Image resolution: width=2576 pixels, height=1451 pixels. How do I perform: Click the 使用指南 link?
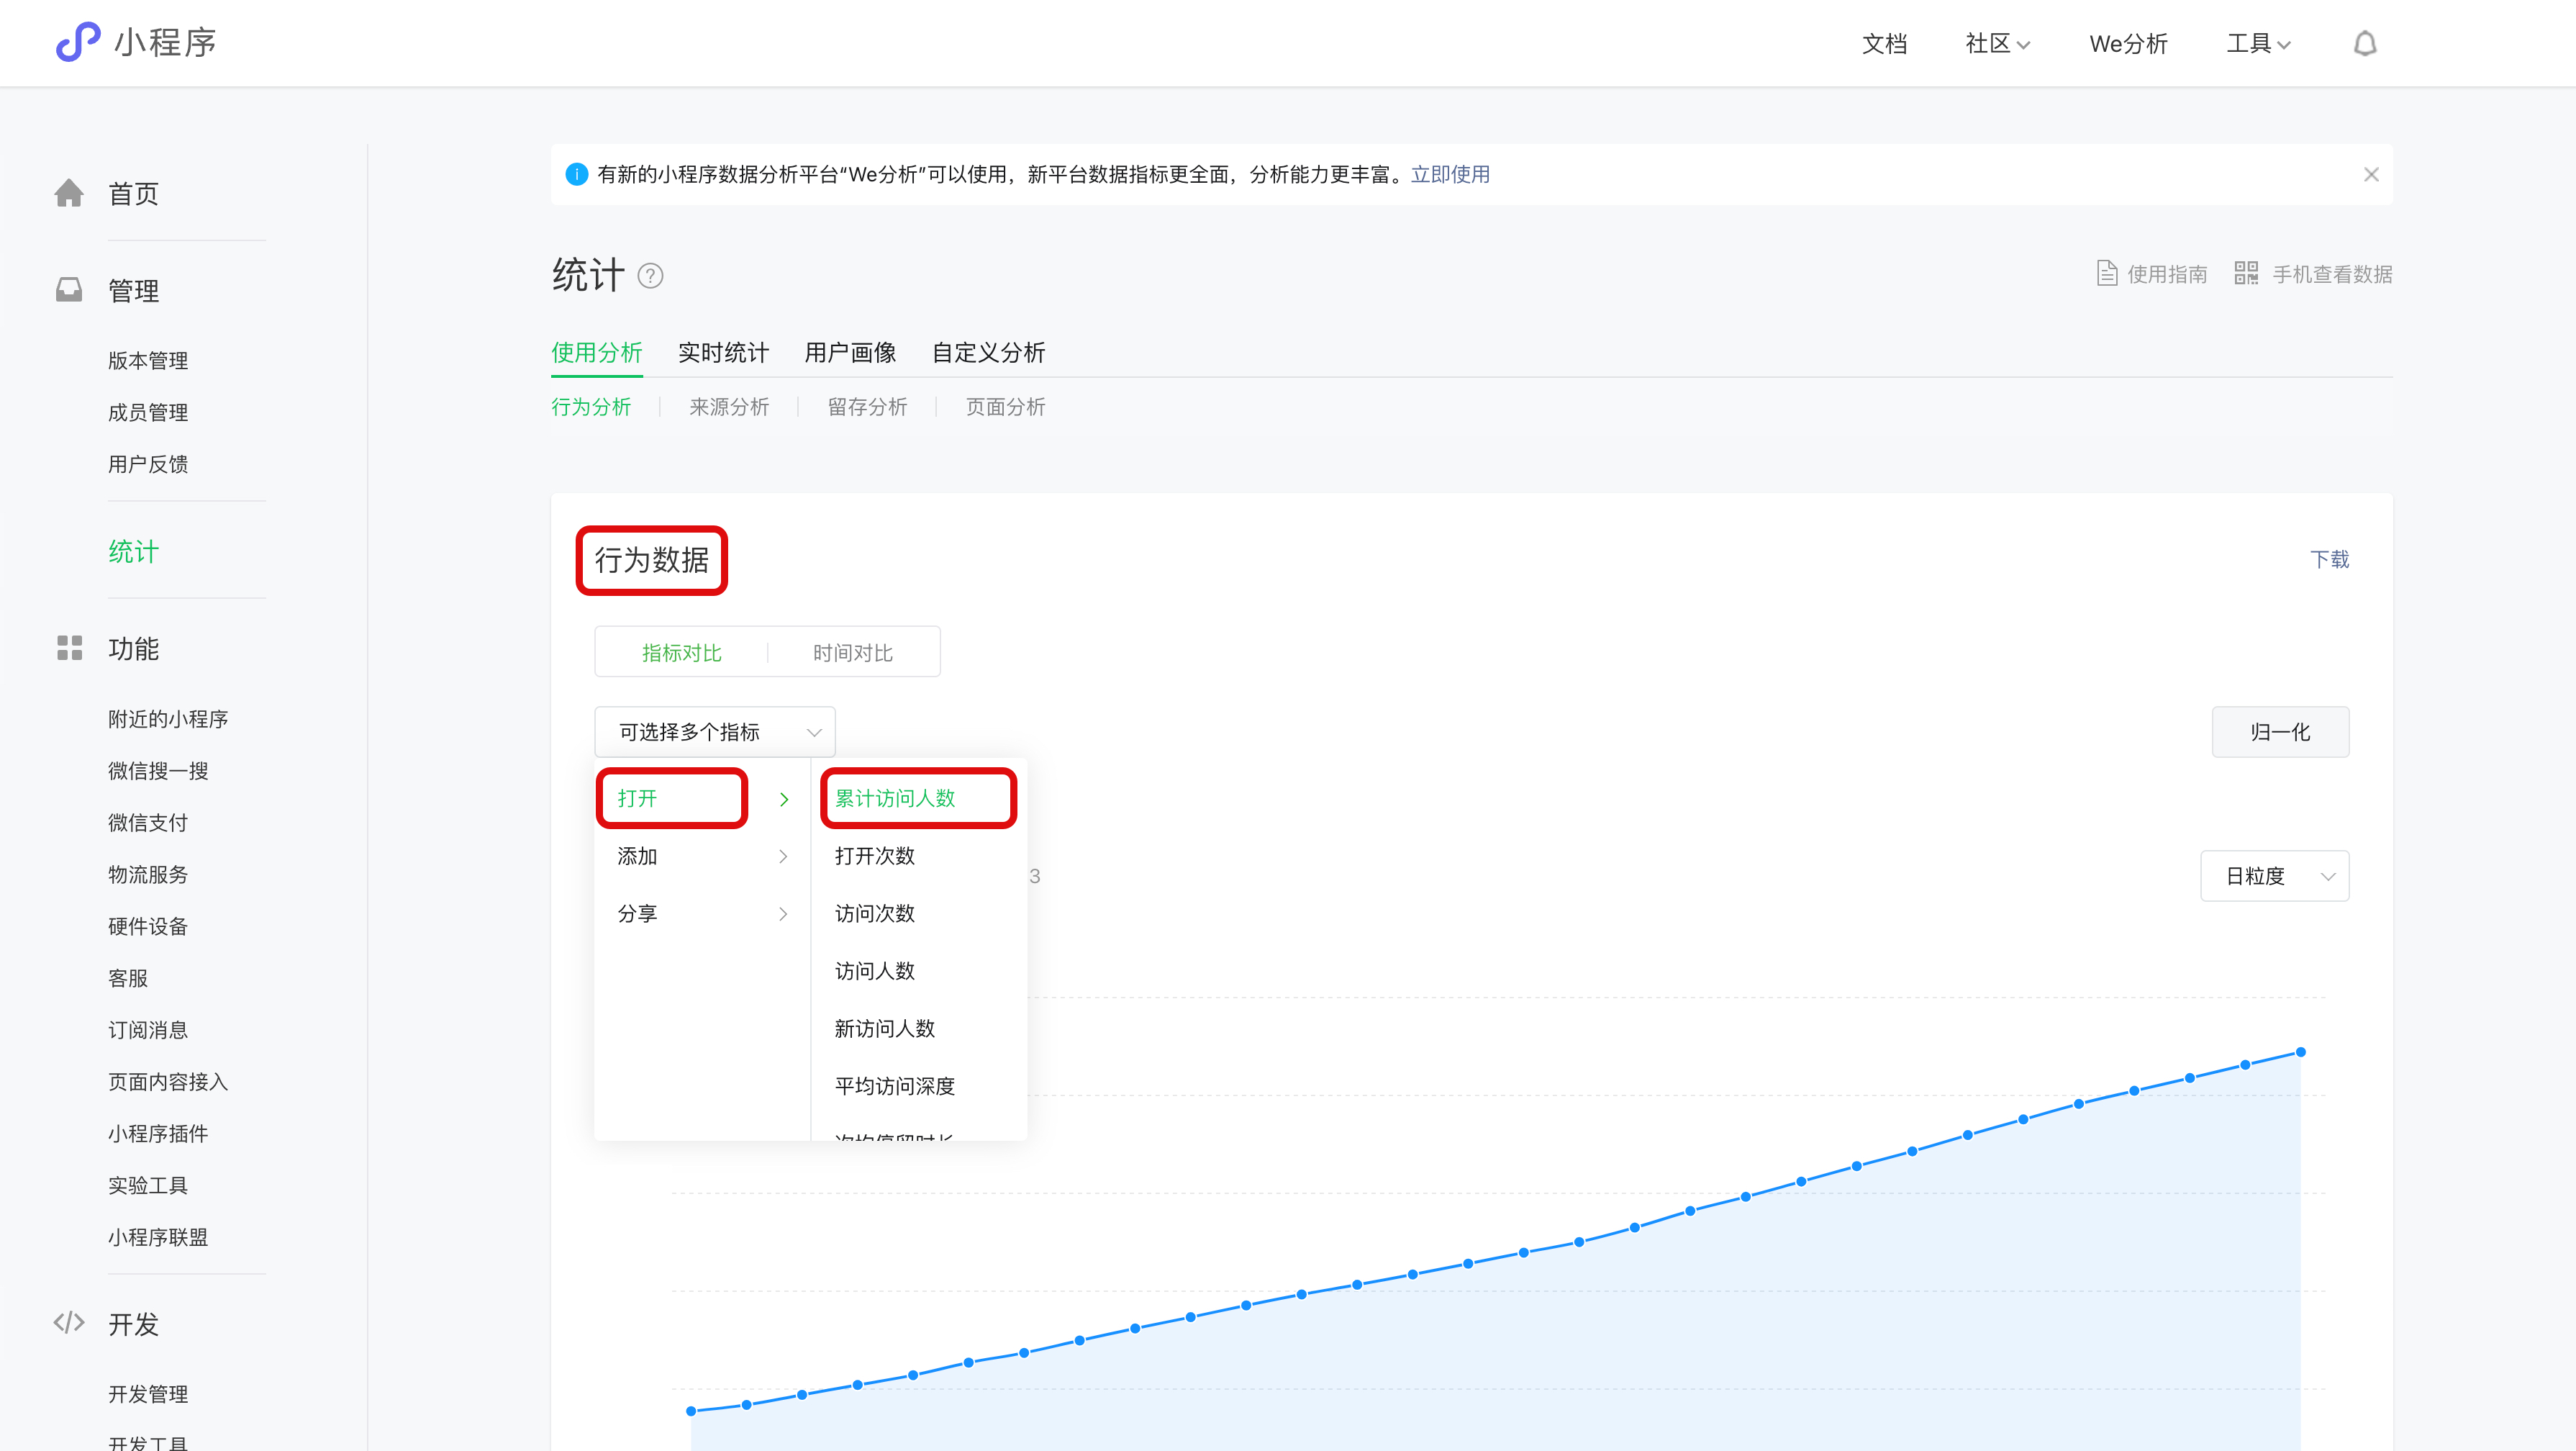[2167, 274]
